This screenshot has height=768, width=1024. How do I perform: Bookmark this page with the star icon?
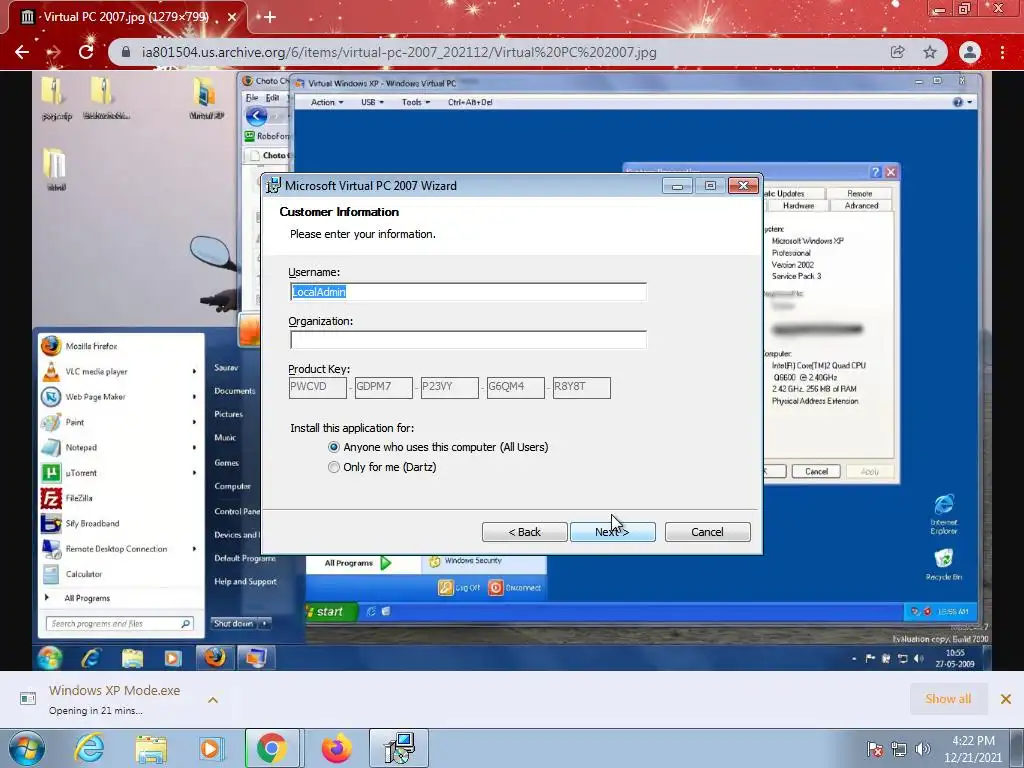click(930, 52)
